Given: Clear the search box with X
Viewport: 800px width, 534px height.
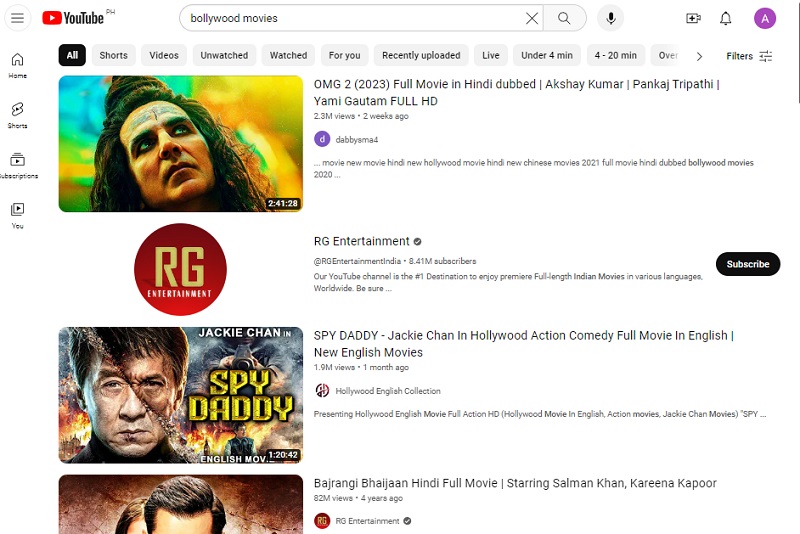Looking at the screenshot, I should click(532, 18).
